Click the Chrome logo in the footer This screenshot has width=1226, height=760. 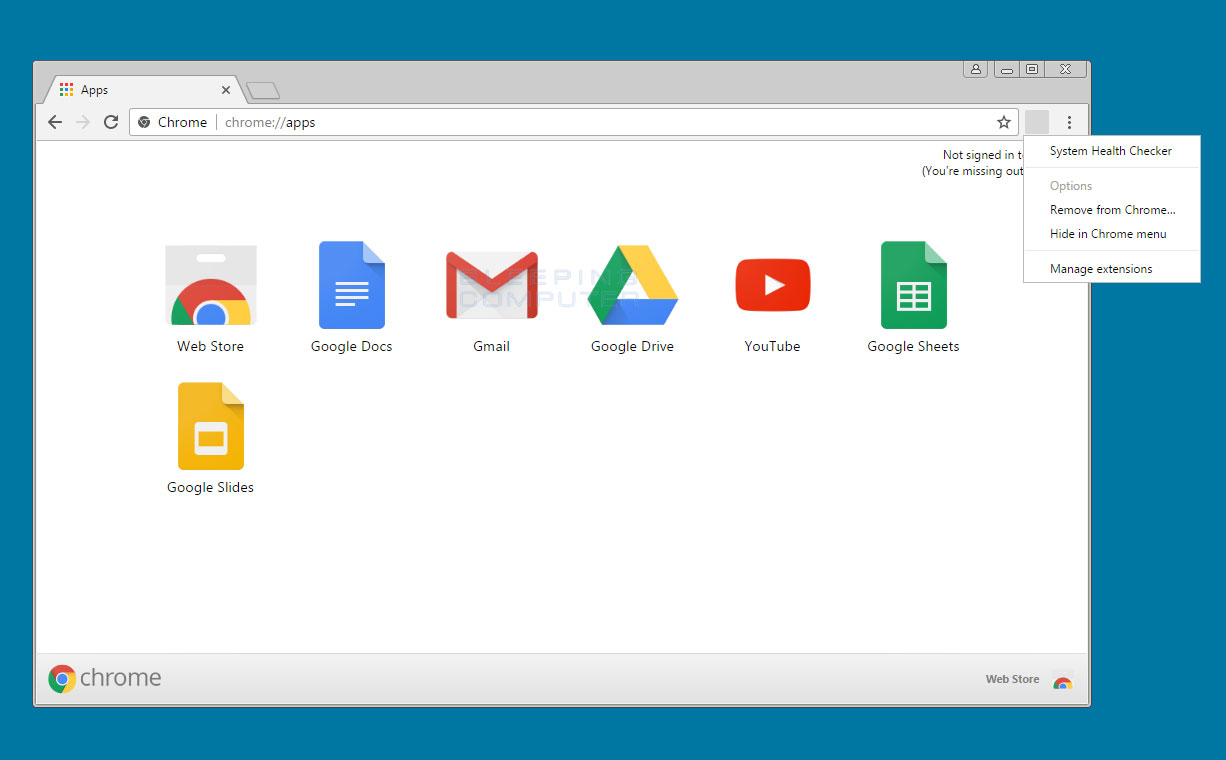(104, 678)
